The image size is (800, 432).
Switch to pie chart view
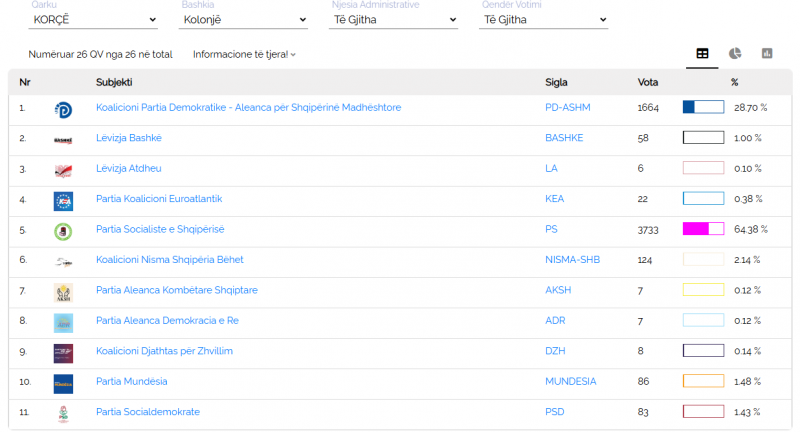[x=735, y=53]
